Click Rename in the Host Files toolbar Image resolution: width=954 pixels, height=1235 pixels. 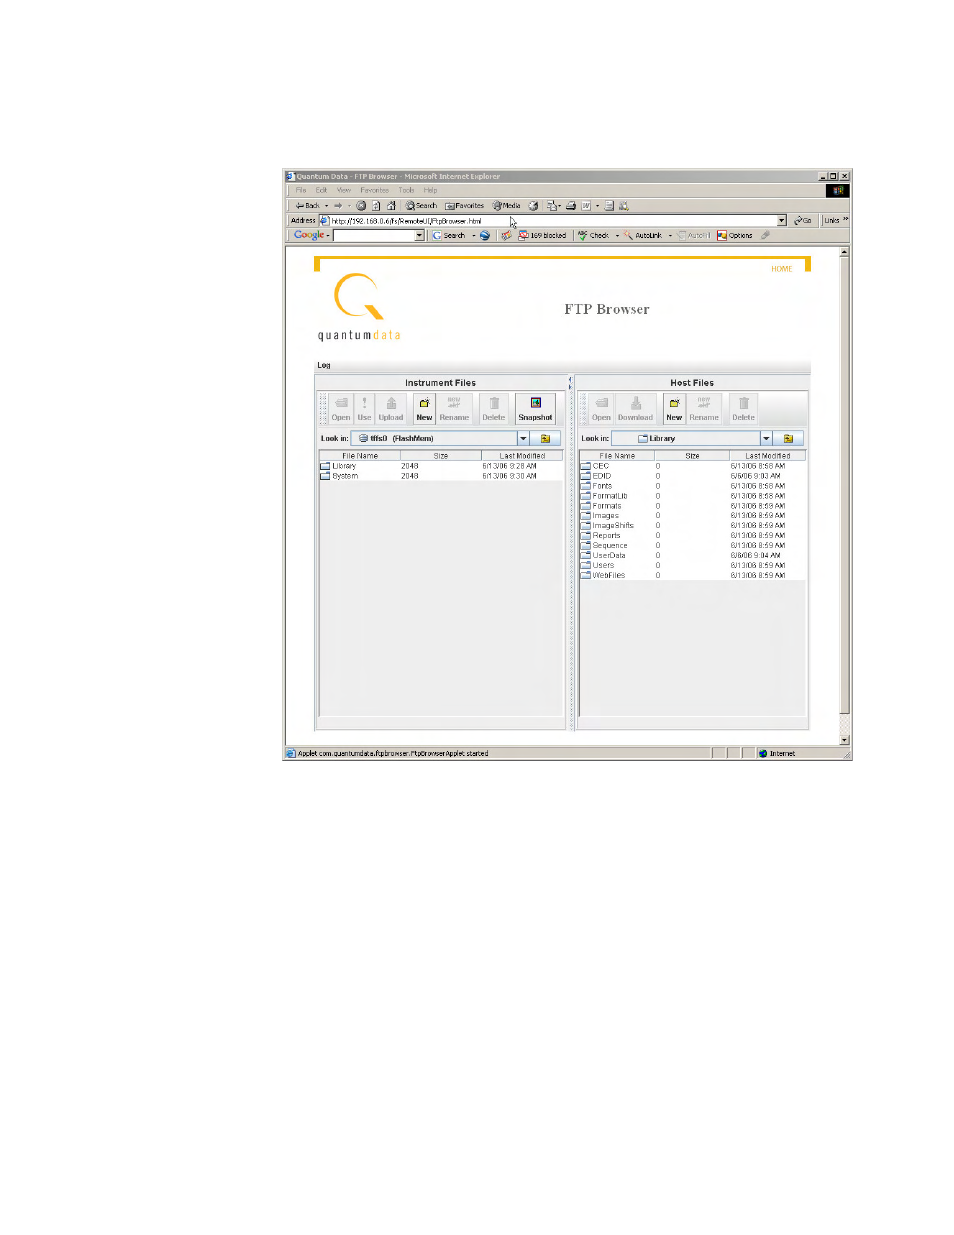tap(704, 408)
